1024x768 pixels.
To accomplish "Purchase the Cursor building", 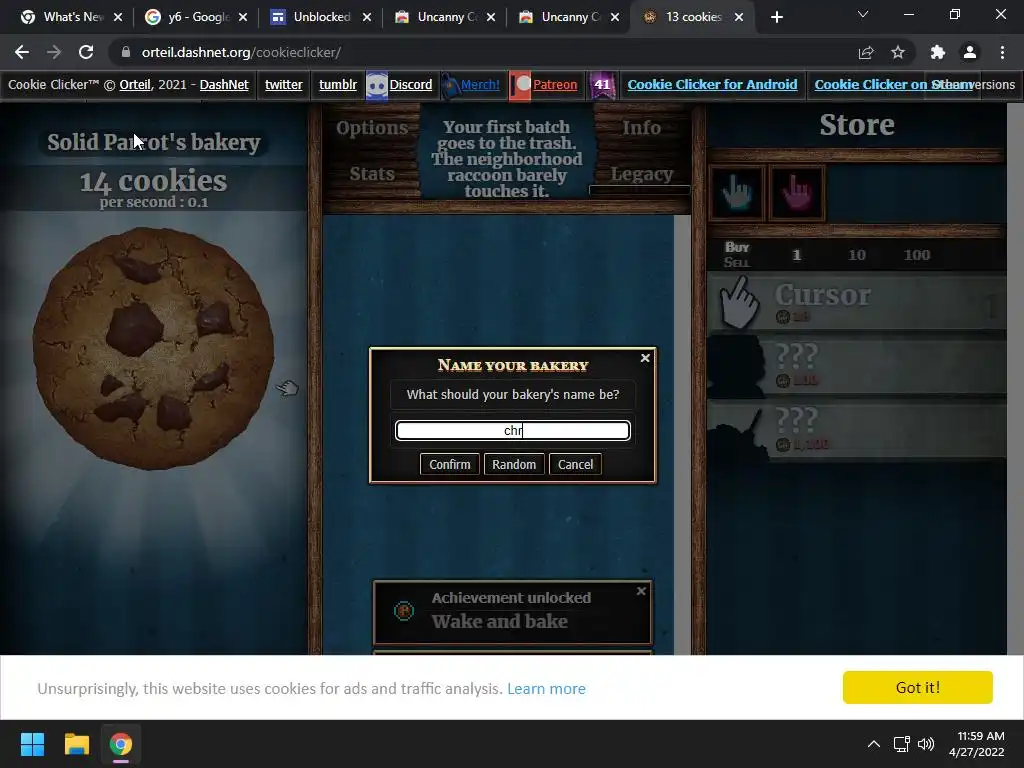I will point(856,302).
